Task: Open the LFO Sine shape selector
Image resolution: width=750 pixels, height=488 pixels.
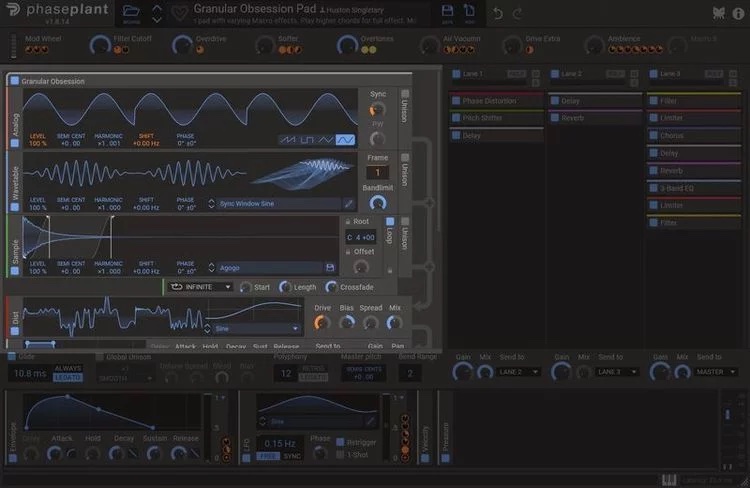Action: click(x=316, y=421)
